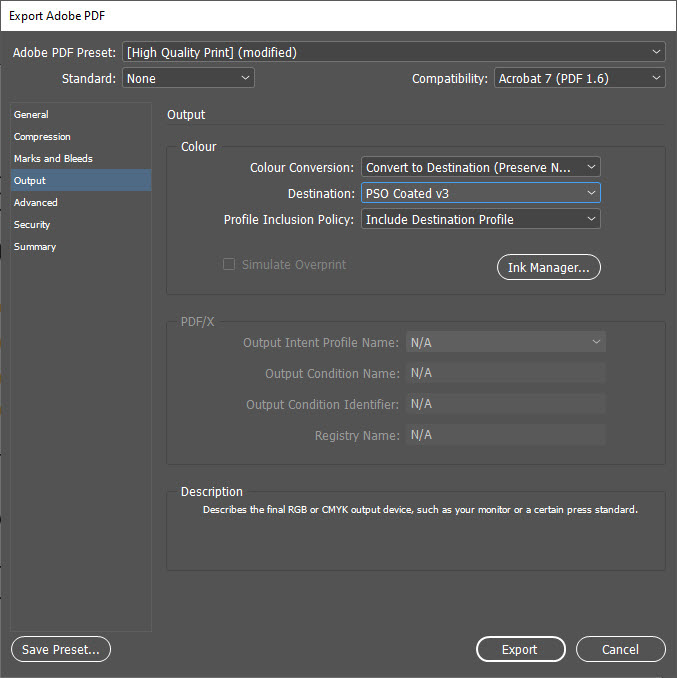The width and height of the screenshot is (677, 678).
Task: Toggle the Simulate Overprint checkbox
Action: pyautogui.click(x=229, y=264)
